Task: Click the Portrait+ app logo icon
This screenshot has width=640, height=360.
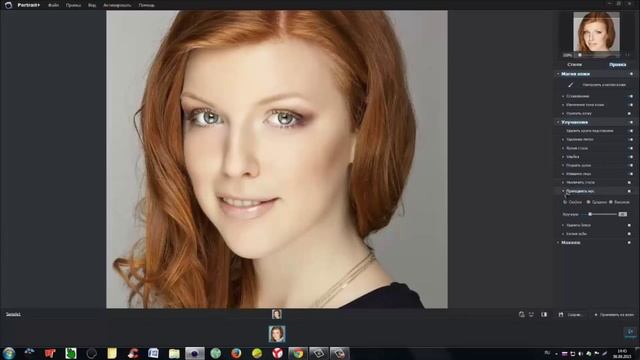Action: coord(8,5)
